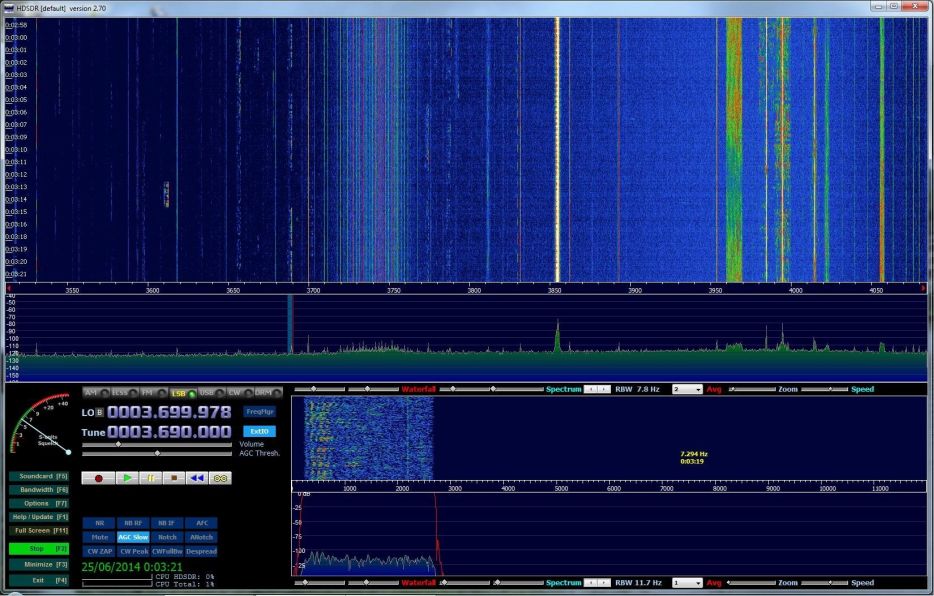Click the small B icon beside LO

[x=99, y=412]
